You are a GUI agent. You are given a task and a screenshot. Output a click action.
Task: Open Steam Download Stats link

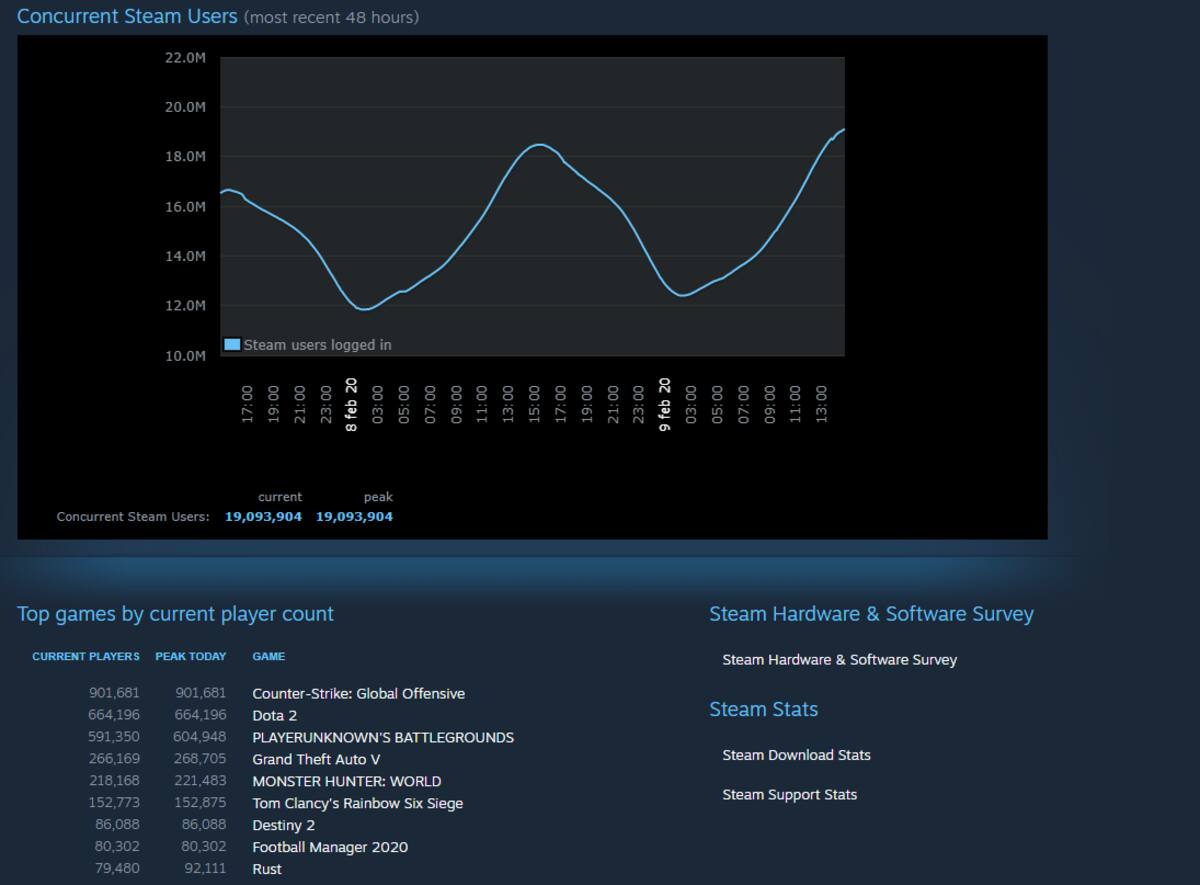pos(796,755)
